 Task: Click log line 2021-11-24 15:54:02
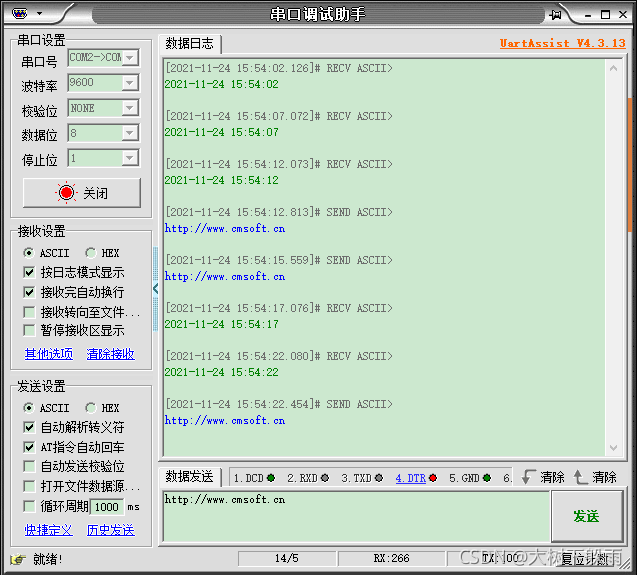coord(221,85)
